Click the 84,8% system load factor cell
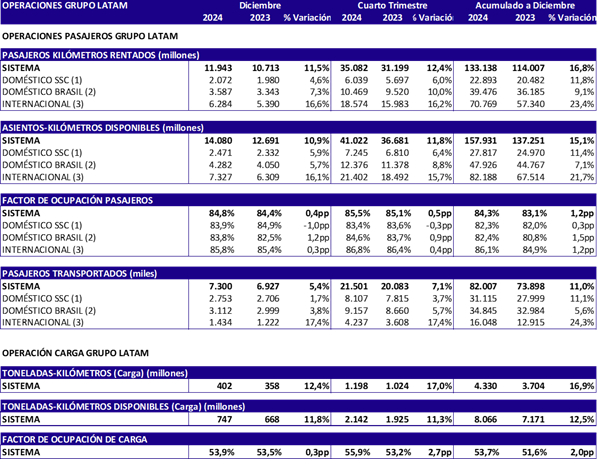 [221, 214]
